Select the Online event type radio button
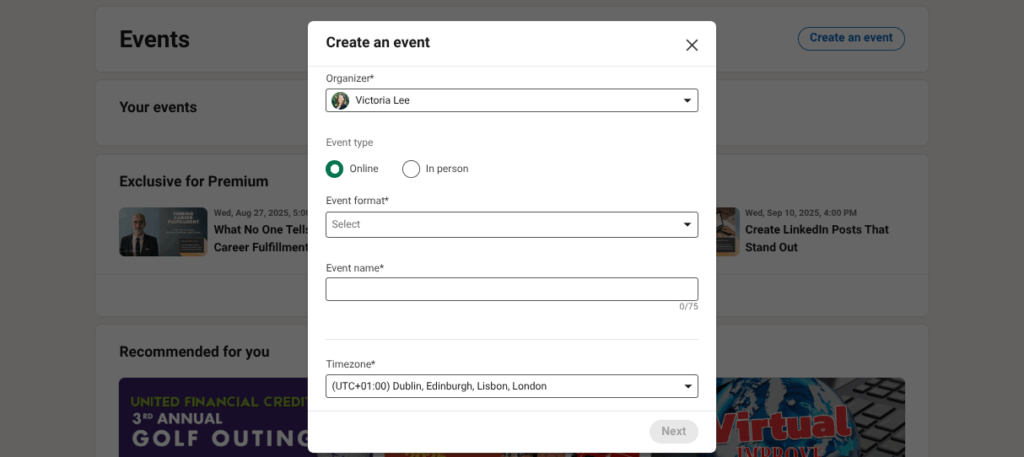1024x457 pixels. 334,169
